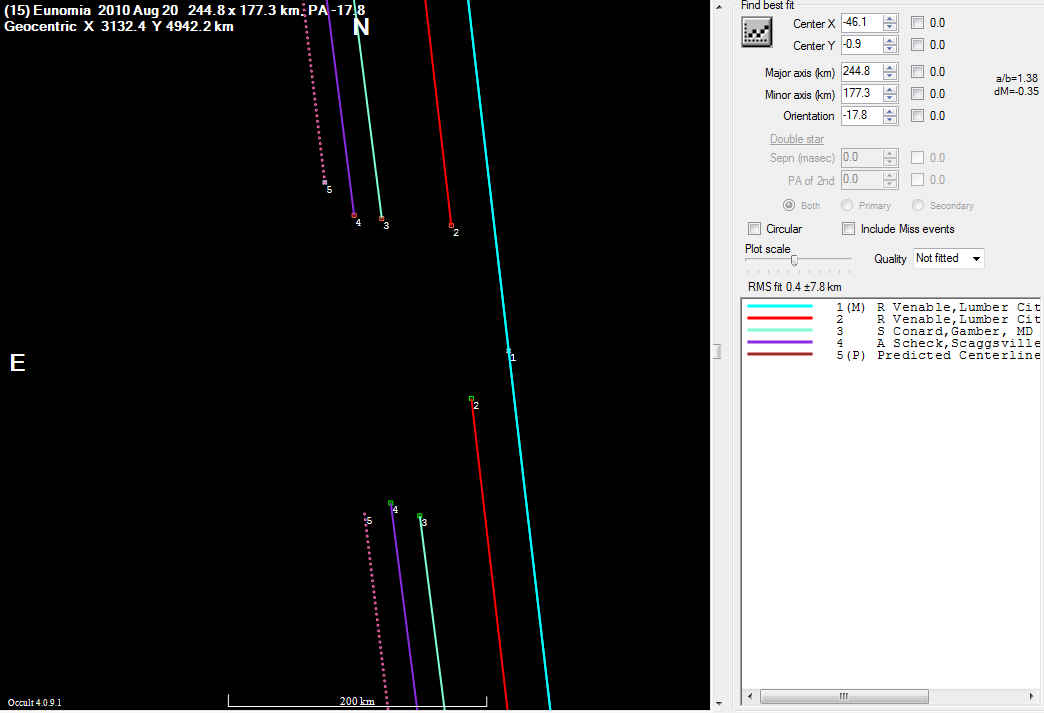The width and height of the screenshot is (1044, 713).
Task: Enable the Orientation checkbox
Action: 917,115
